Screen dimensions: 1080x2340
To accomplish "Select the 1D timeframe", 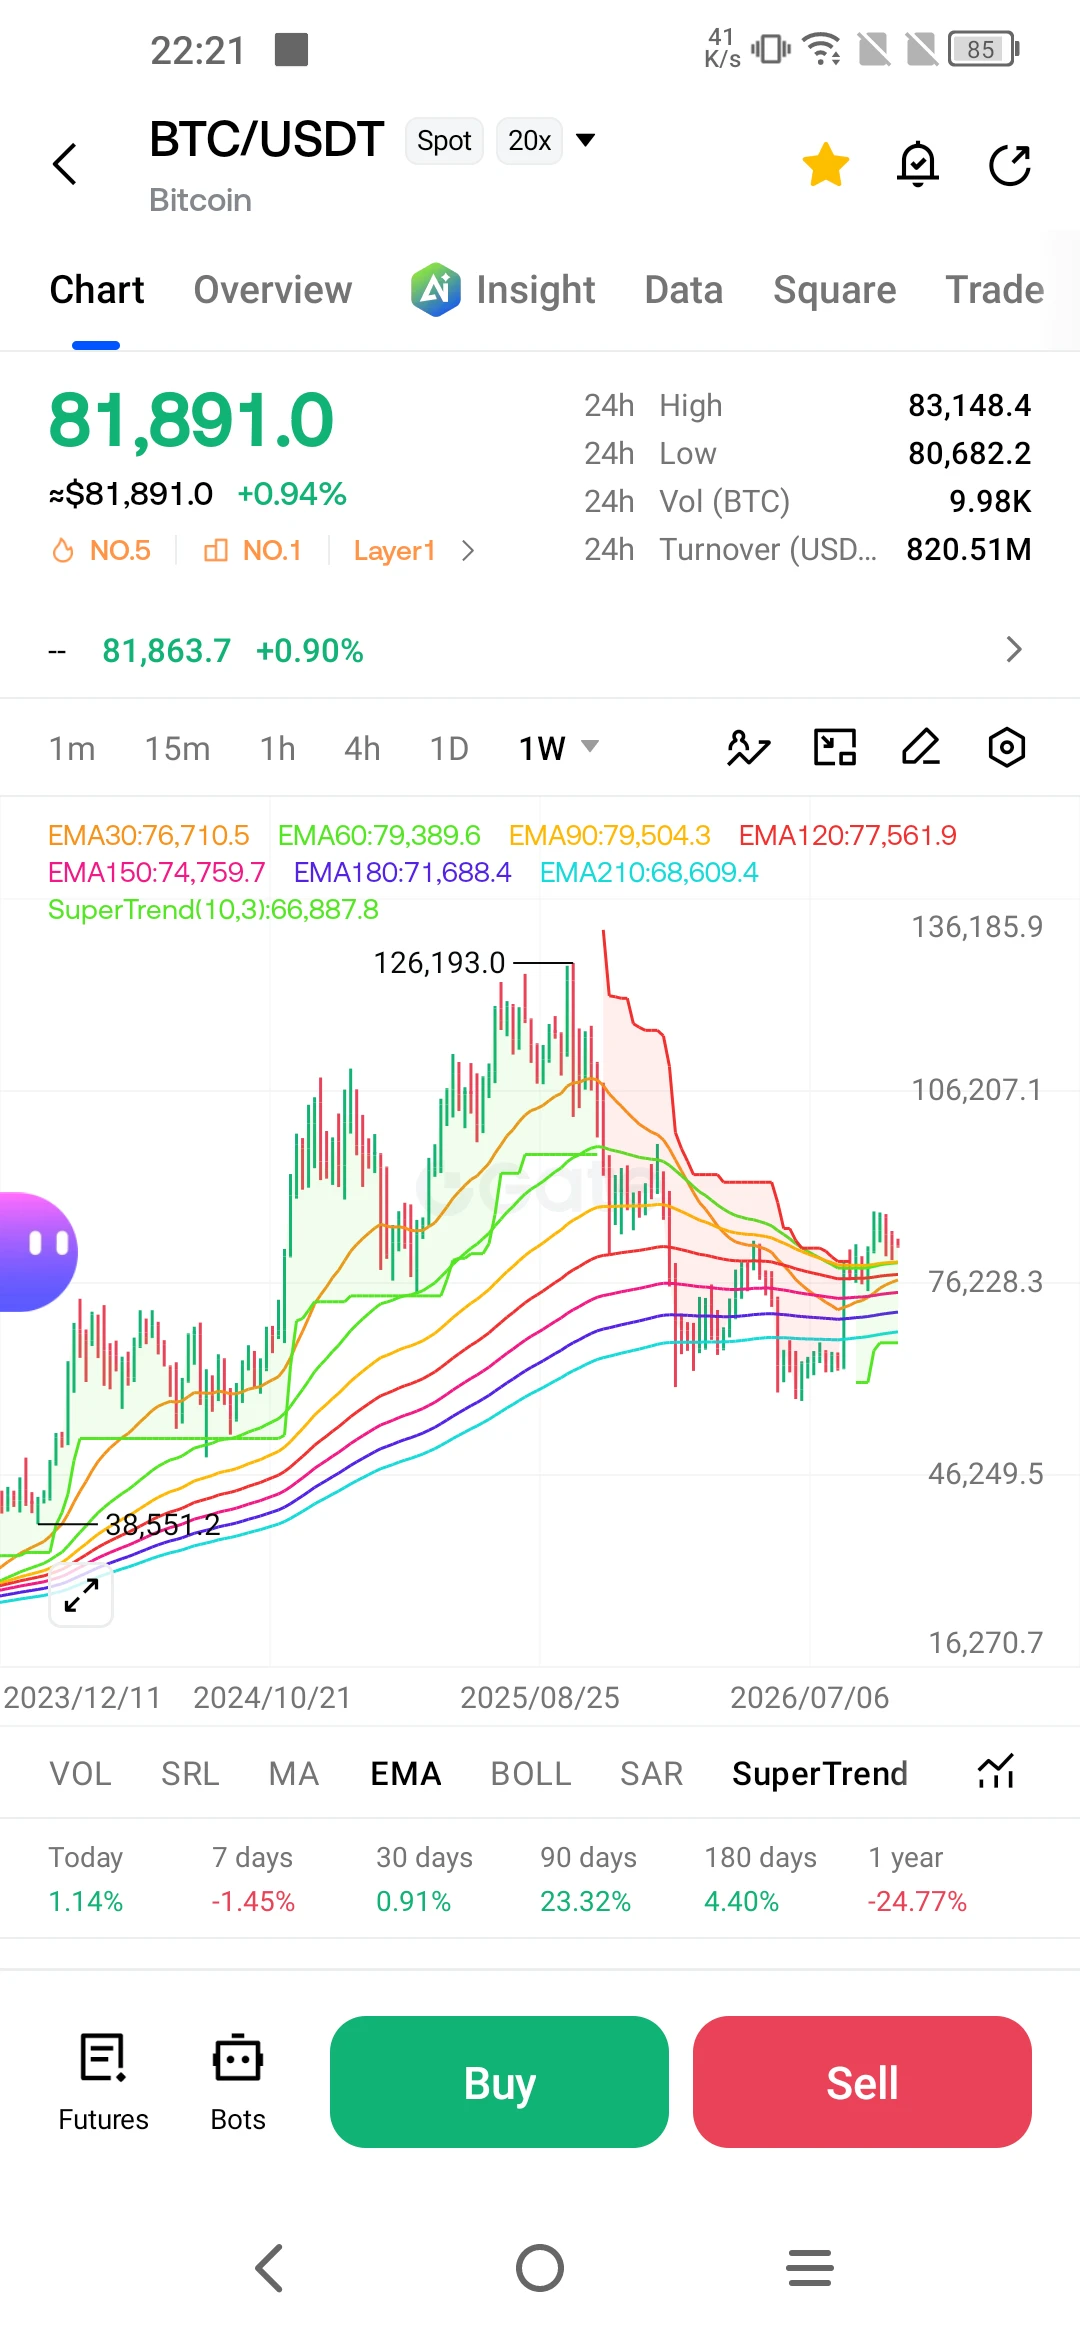I will (449, 748).
